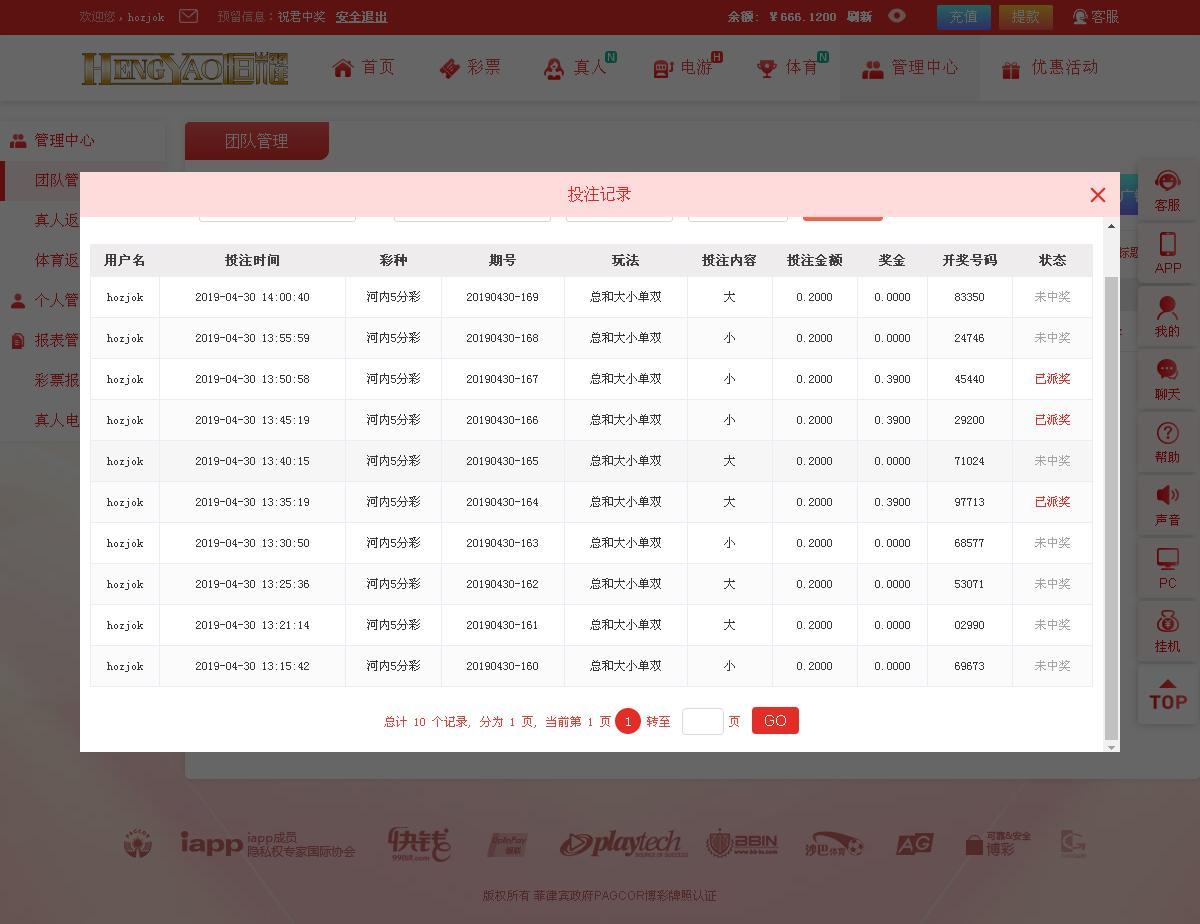This screenshot has width=1200, height=924.
Task: Click the 充值 recharge button
Action: point(963,17)
